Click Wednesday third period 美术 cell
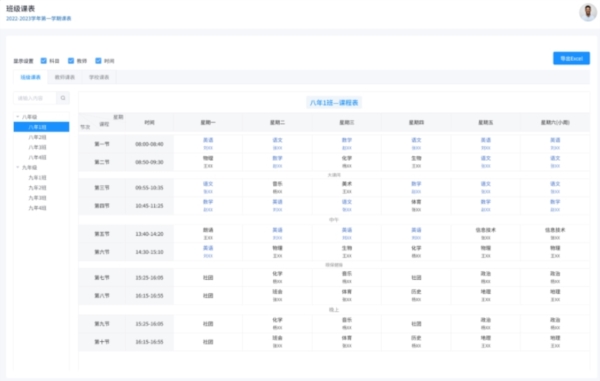This screenshot has height=381, width=600. (x=347, y=188)
